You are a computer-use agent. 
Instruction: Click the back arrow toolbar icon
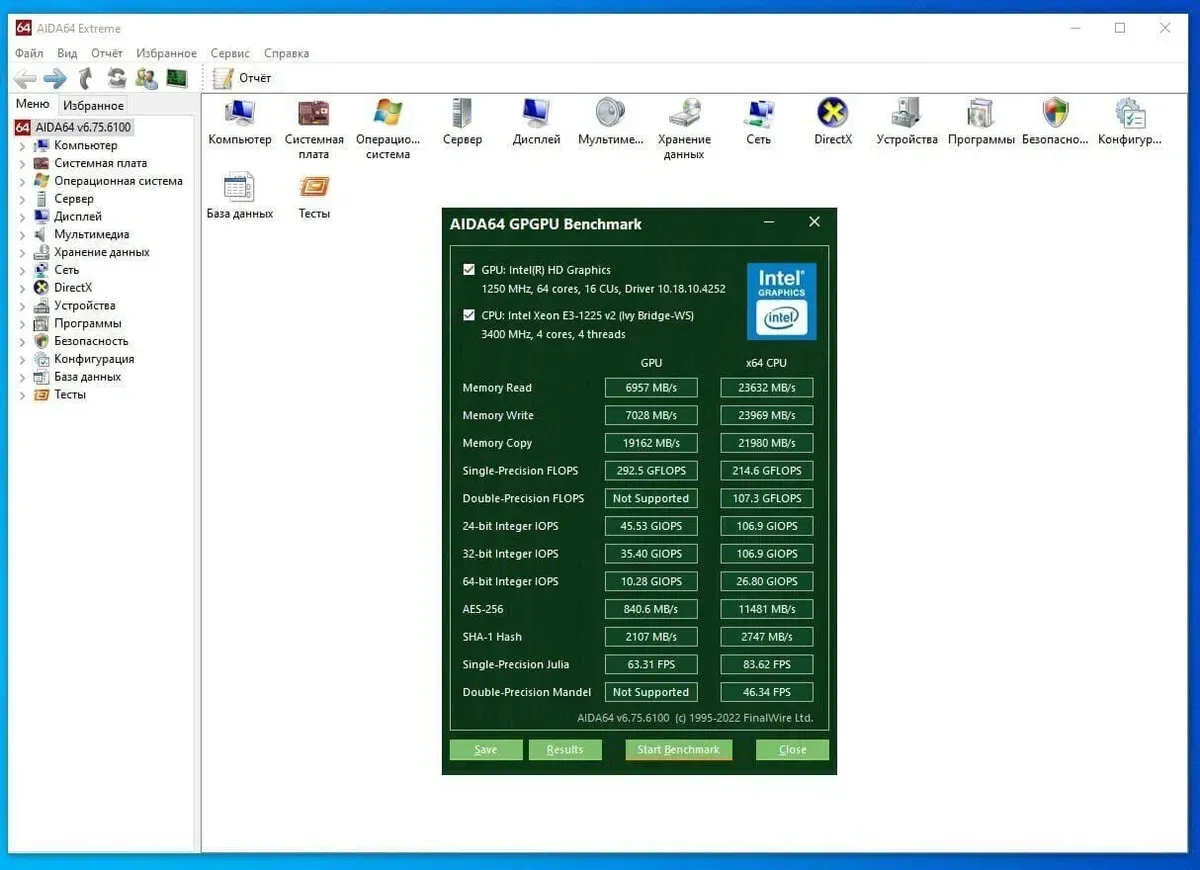(x=25, y=78)
